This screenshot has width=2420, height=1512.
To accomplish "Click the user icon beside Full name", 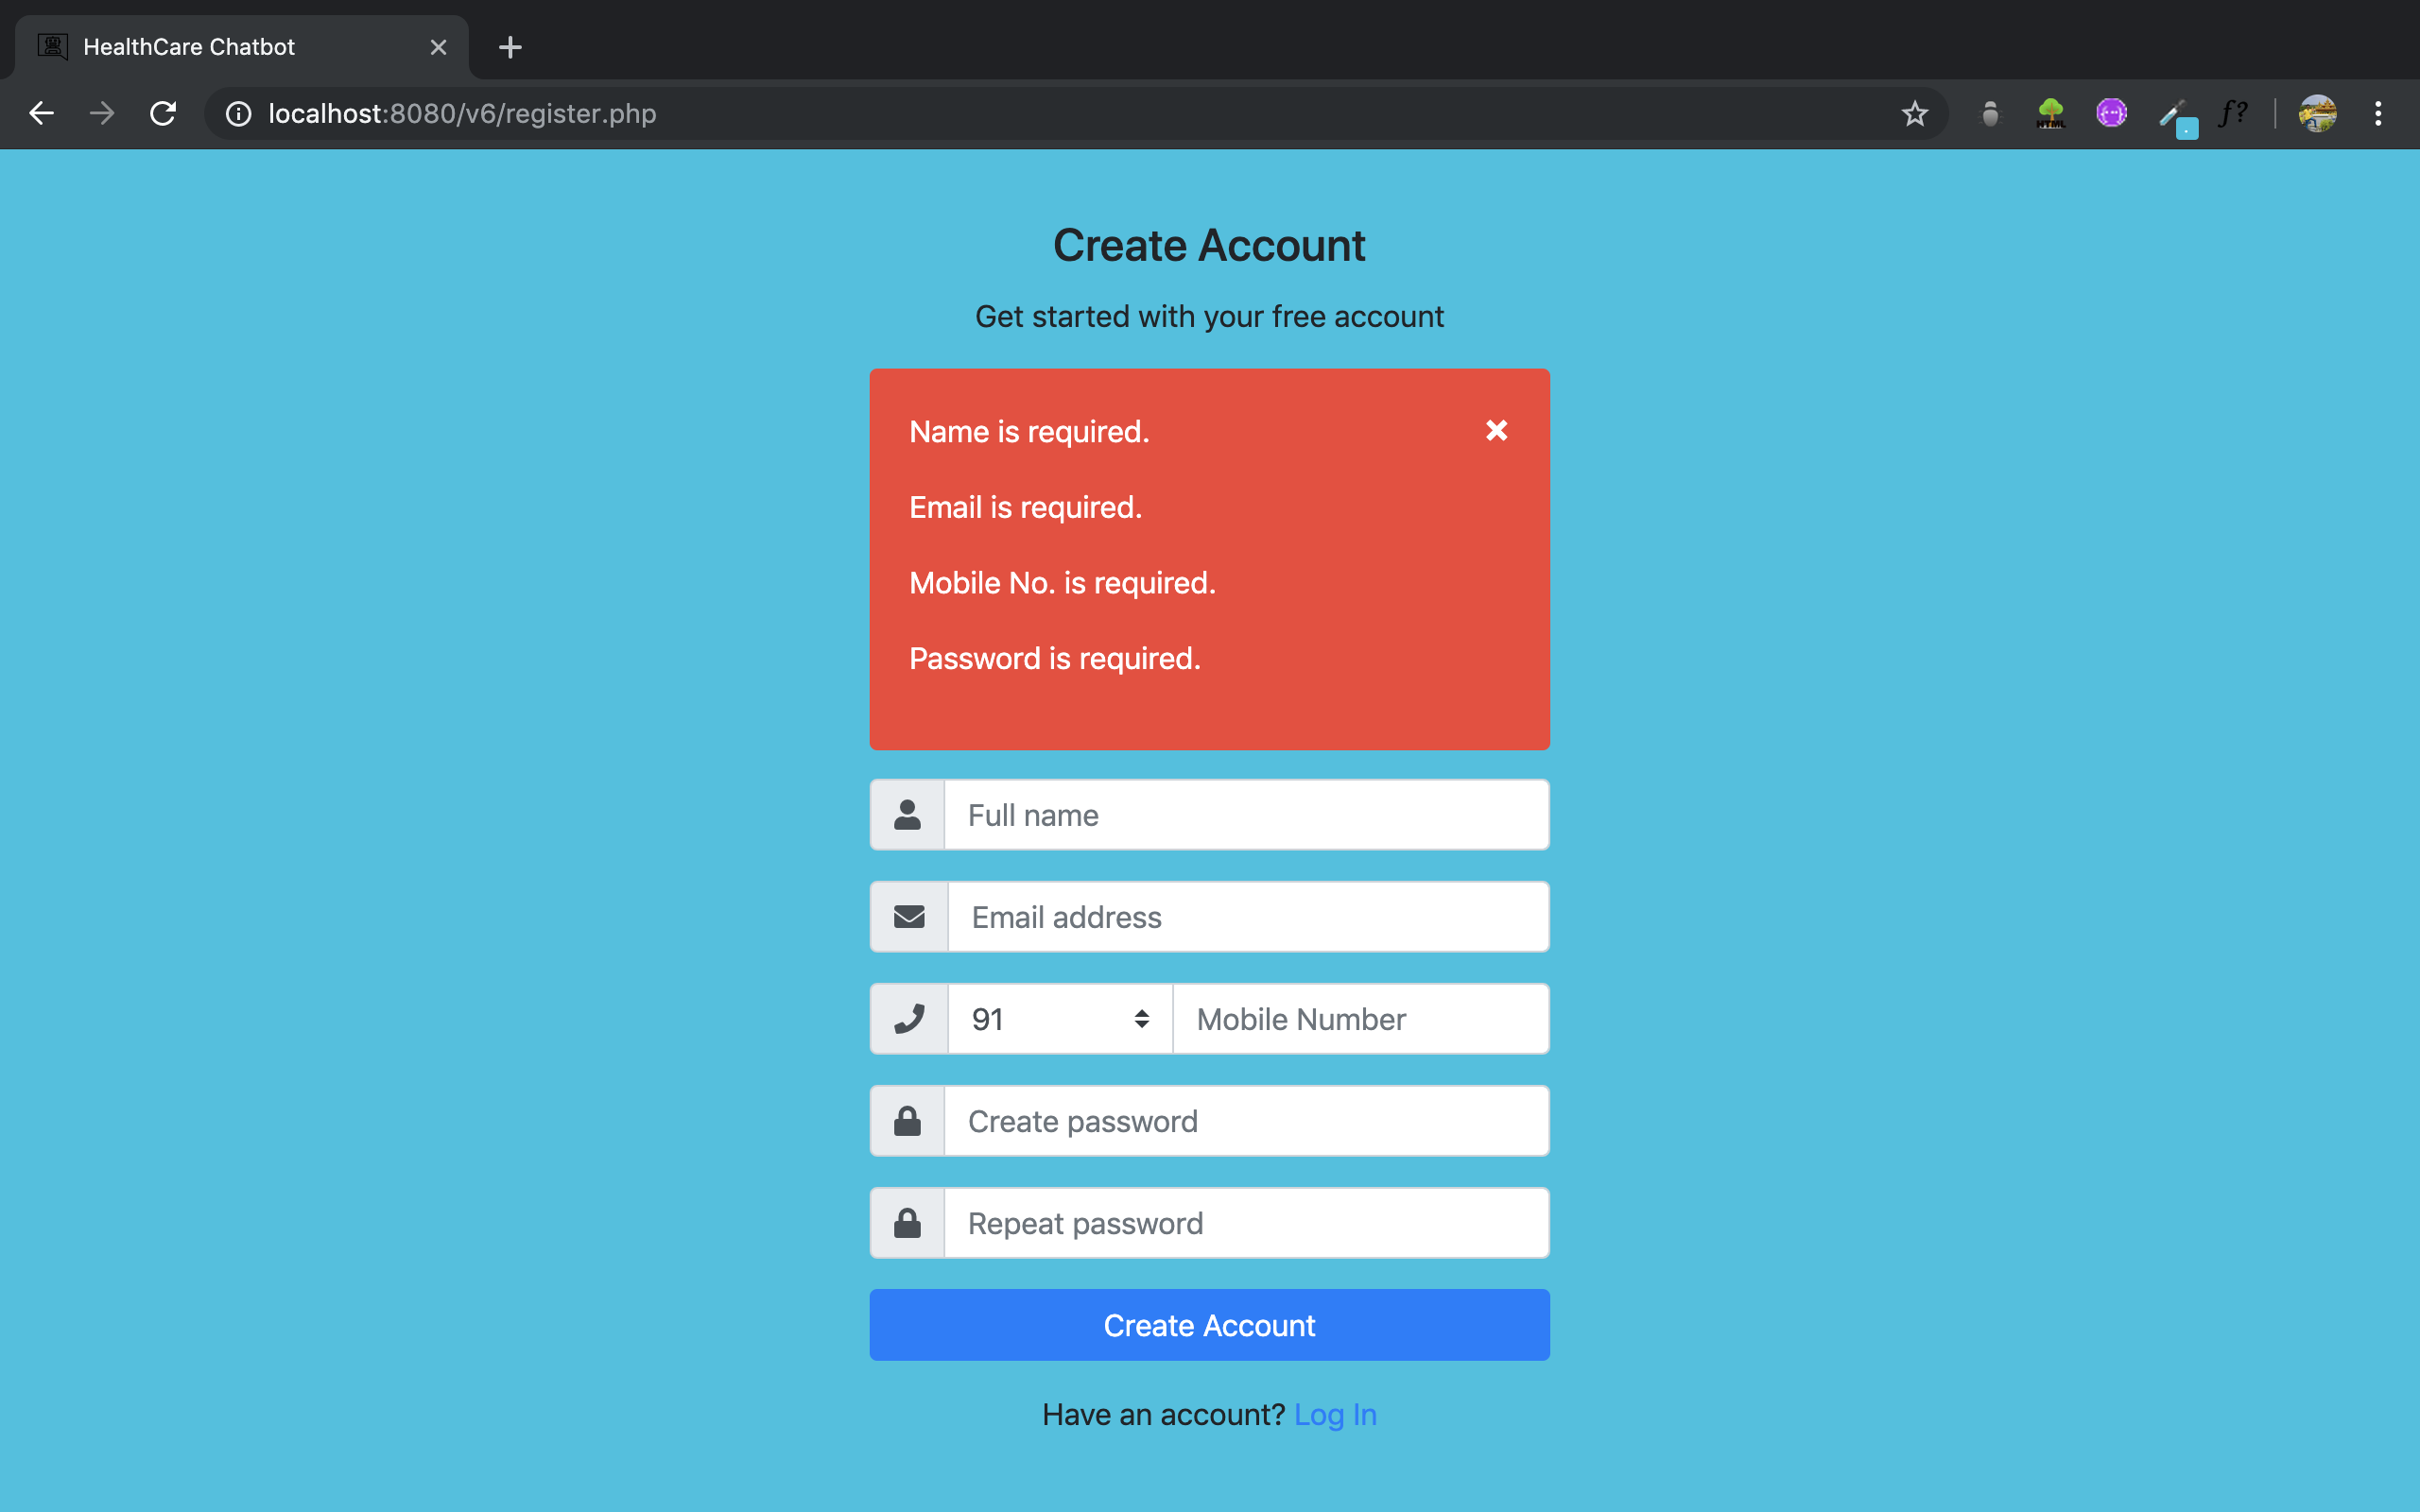I will pos(907,815).
